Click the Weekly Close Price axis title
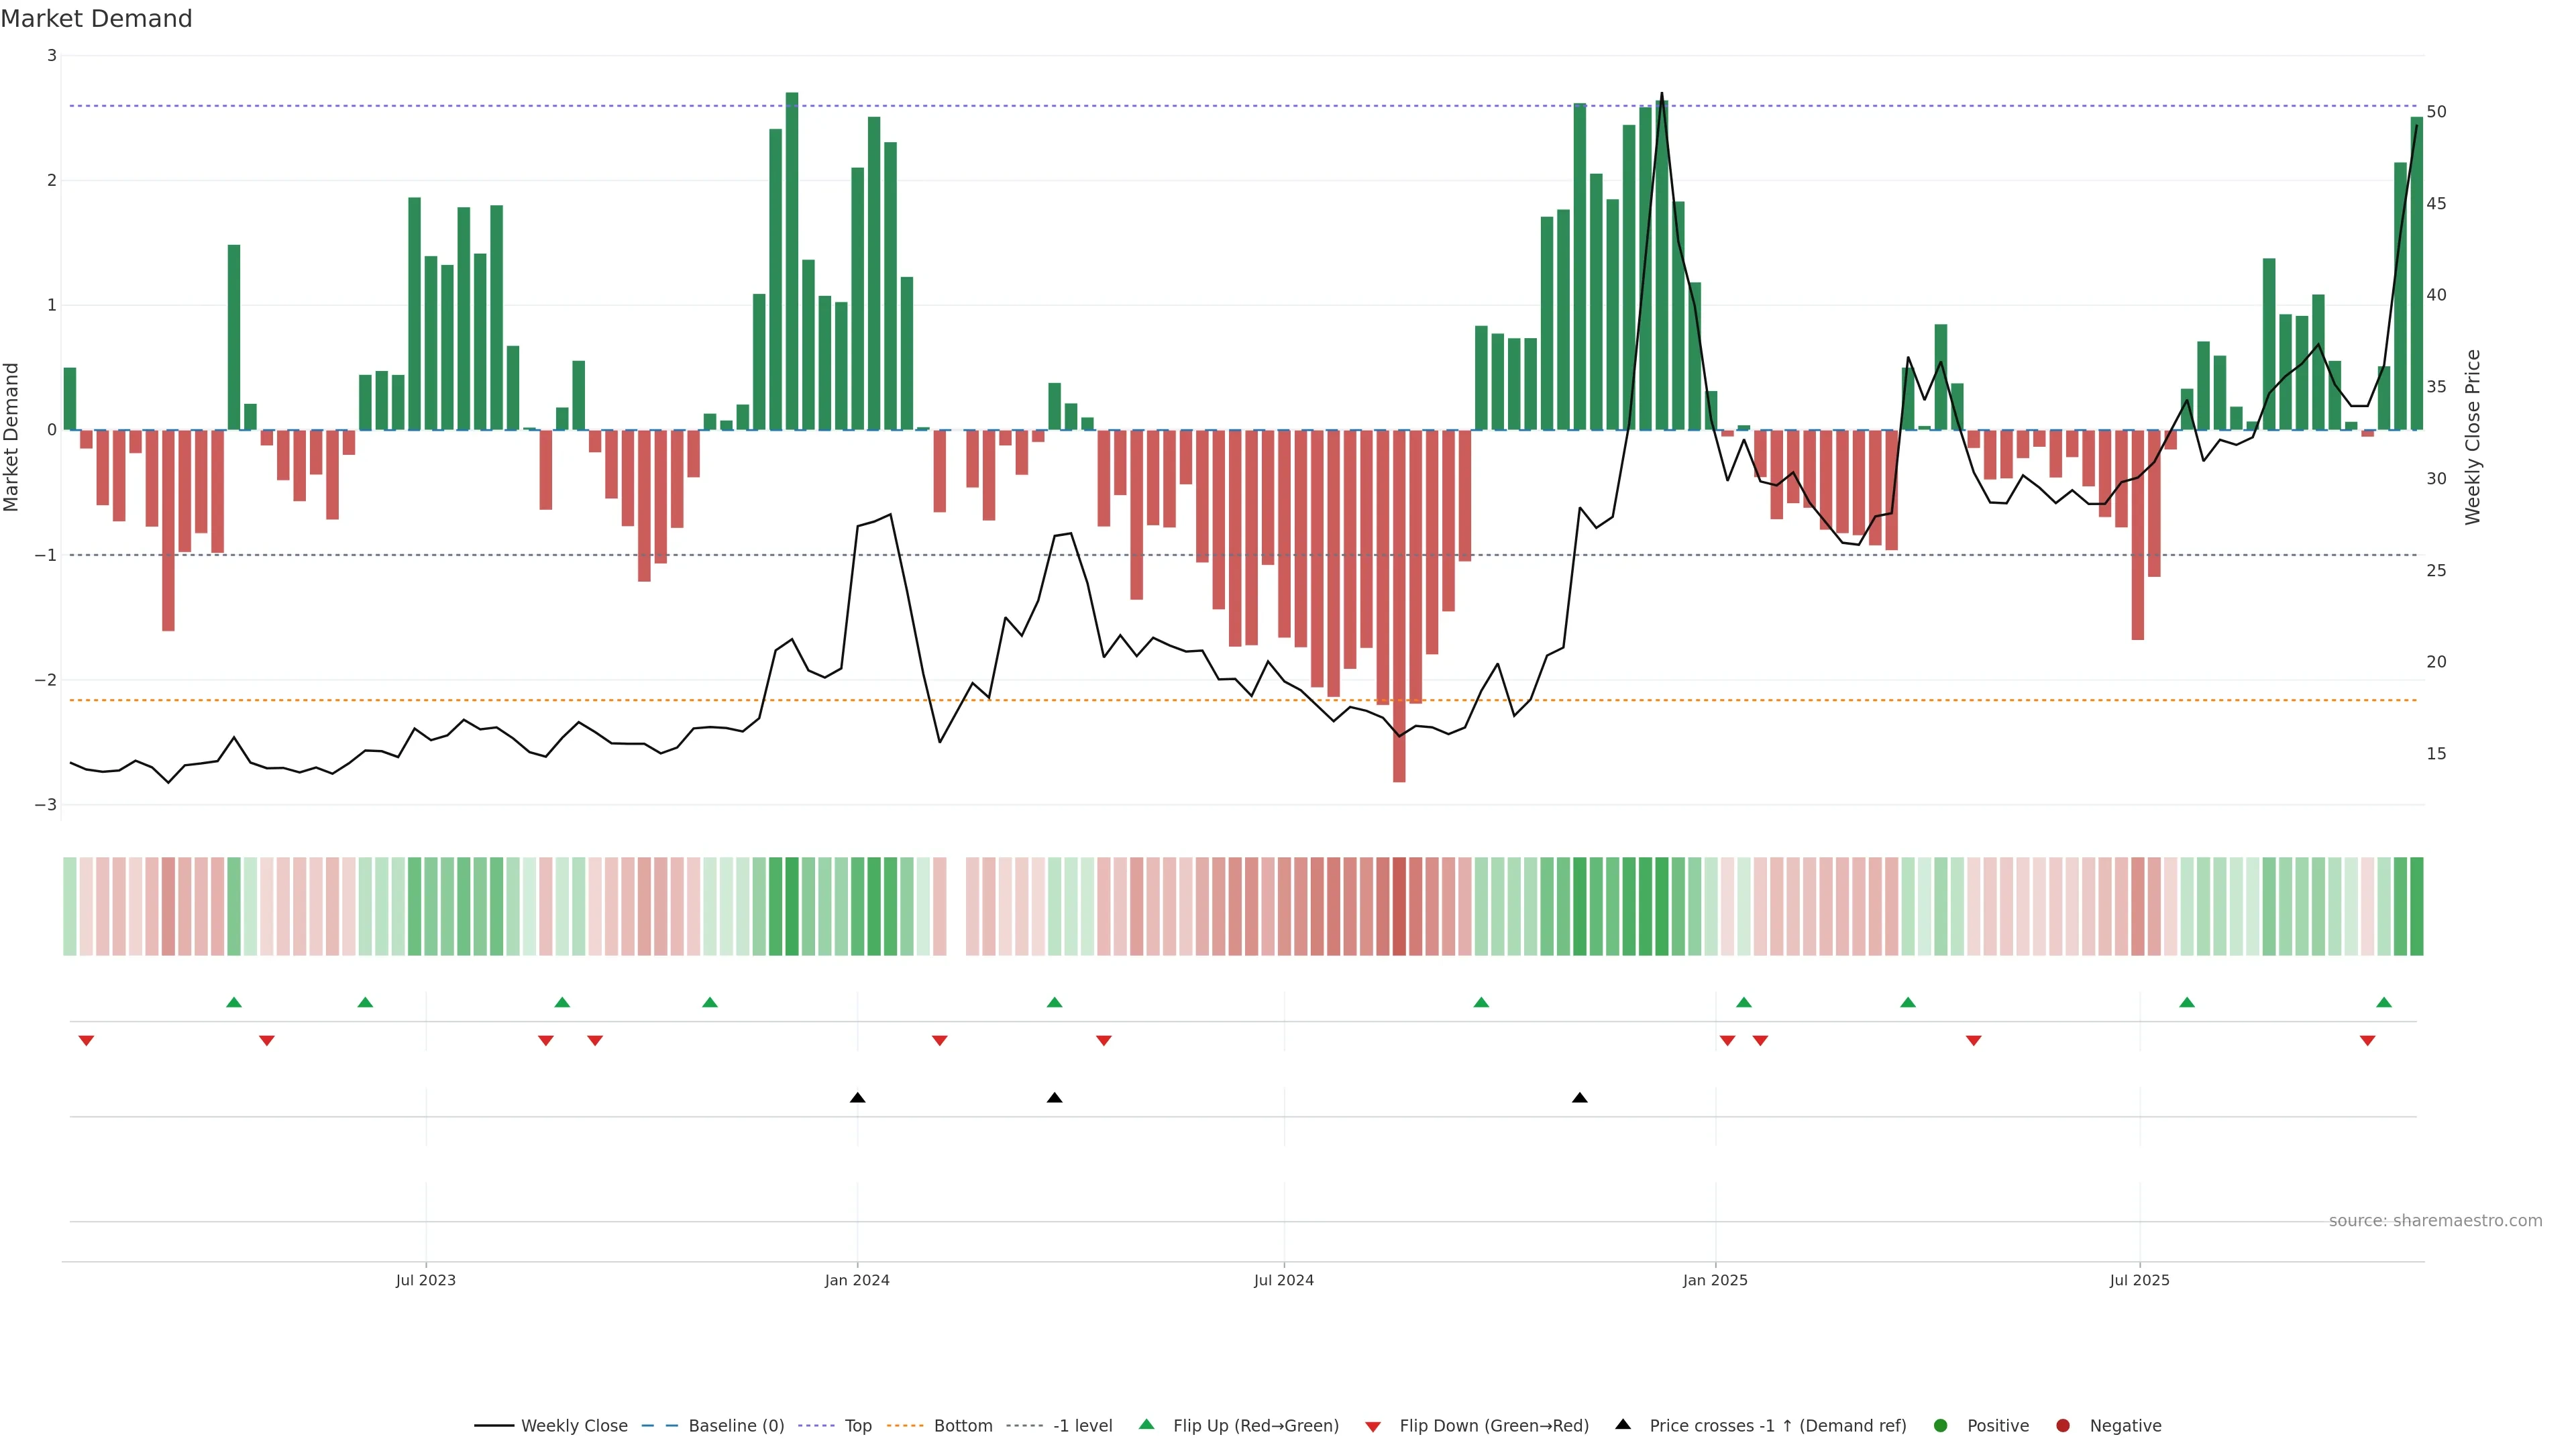Image resolution: width=2576 pixels, height=1449 pixels. pos(2472,437)
